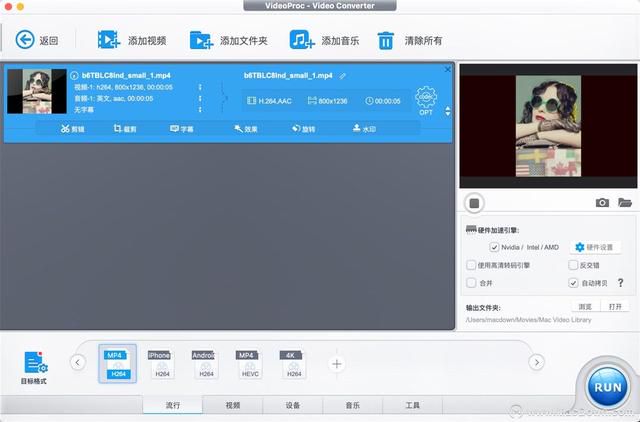Screen dimensions: 640x422
Task: Open the 裁剪 crop tool
Action: tap(125, 129)
